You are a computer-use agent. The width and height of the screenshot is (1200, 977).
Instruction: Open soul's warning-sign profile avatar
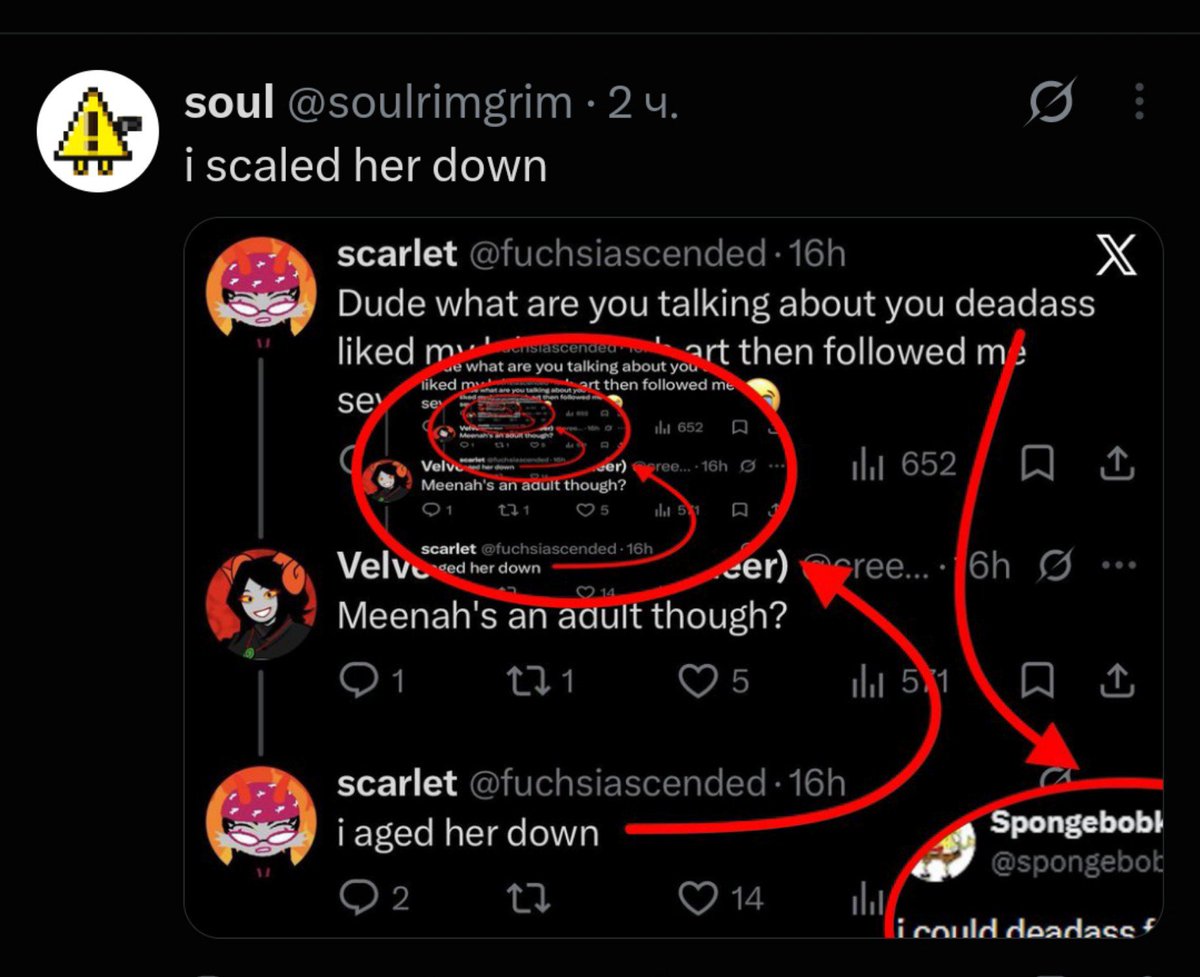[x=98, y=131]
